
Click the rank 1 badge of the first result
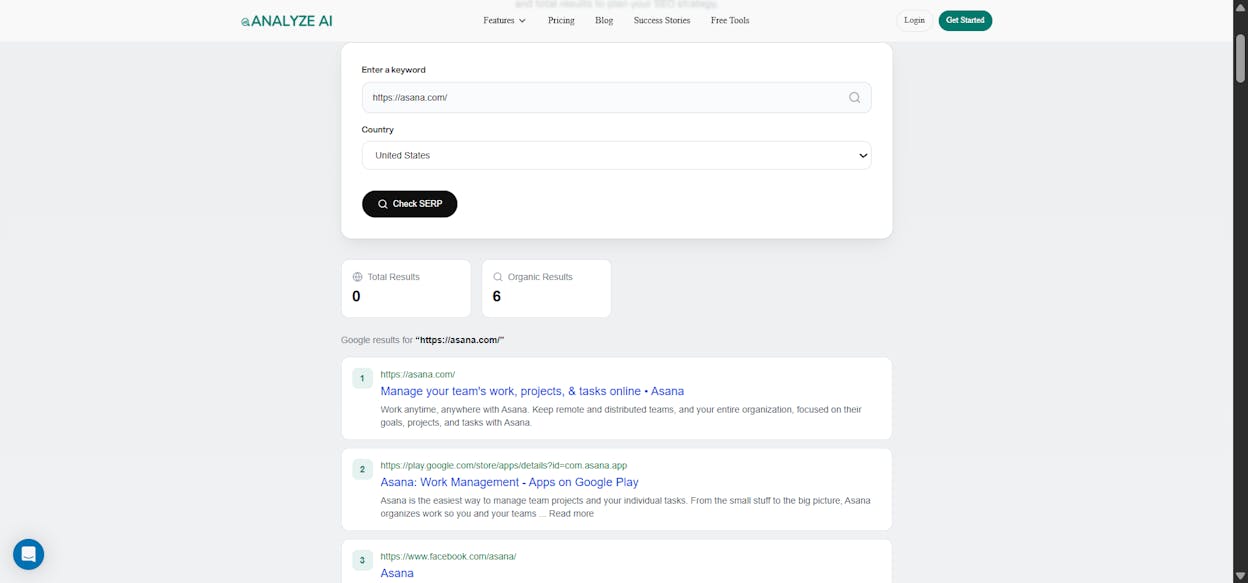[x=362, y=379]
